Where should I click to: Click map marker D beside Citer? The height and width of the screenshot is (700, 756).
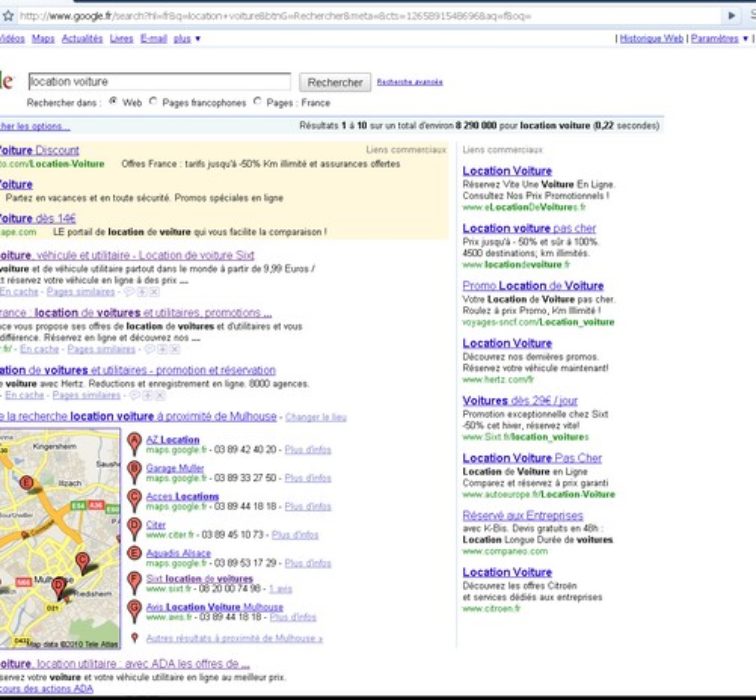pos(134,528)
